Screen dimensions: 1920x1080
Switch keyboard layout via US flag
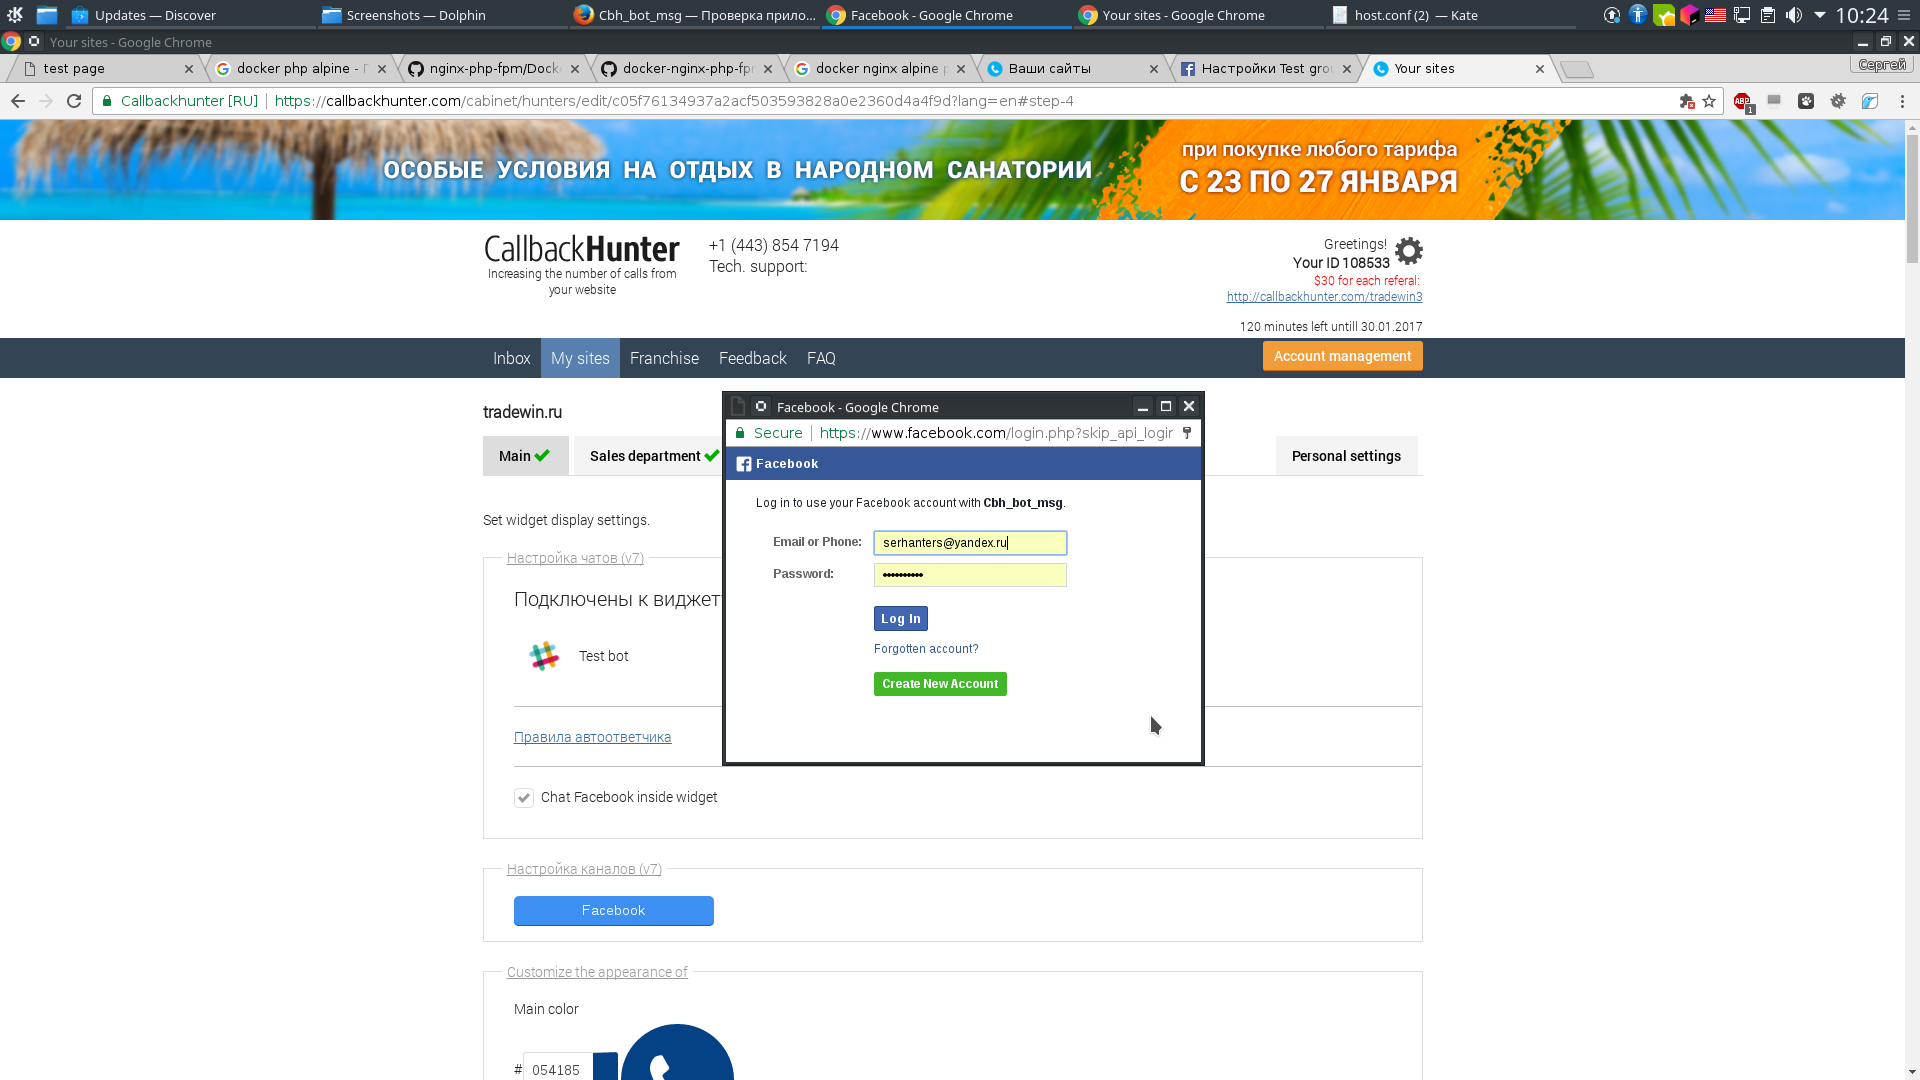[x=1716, y=15]
